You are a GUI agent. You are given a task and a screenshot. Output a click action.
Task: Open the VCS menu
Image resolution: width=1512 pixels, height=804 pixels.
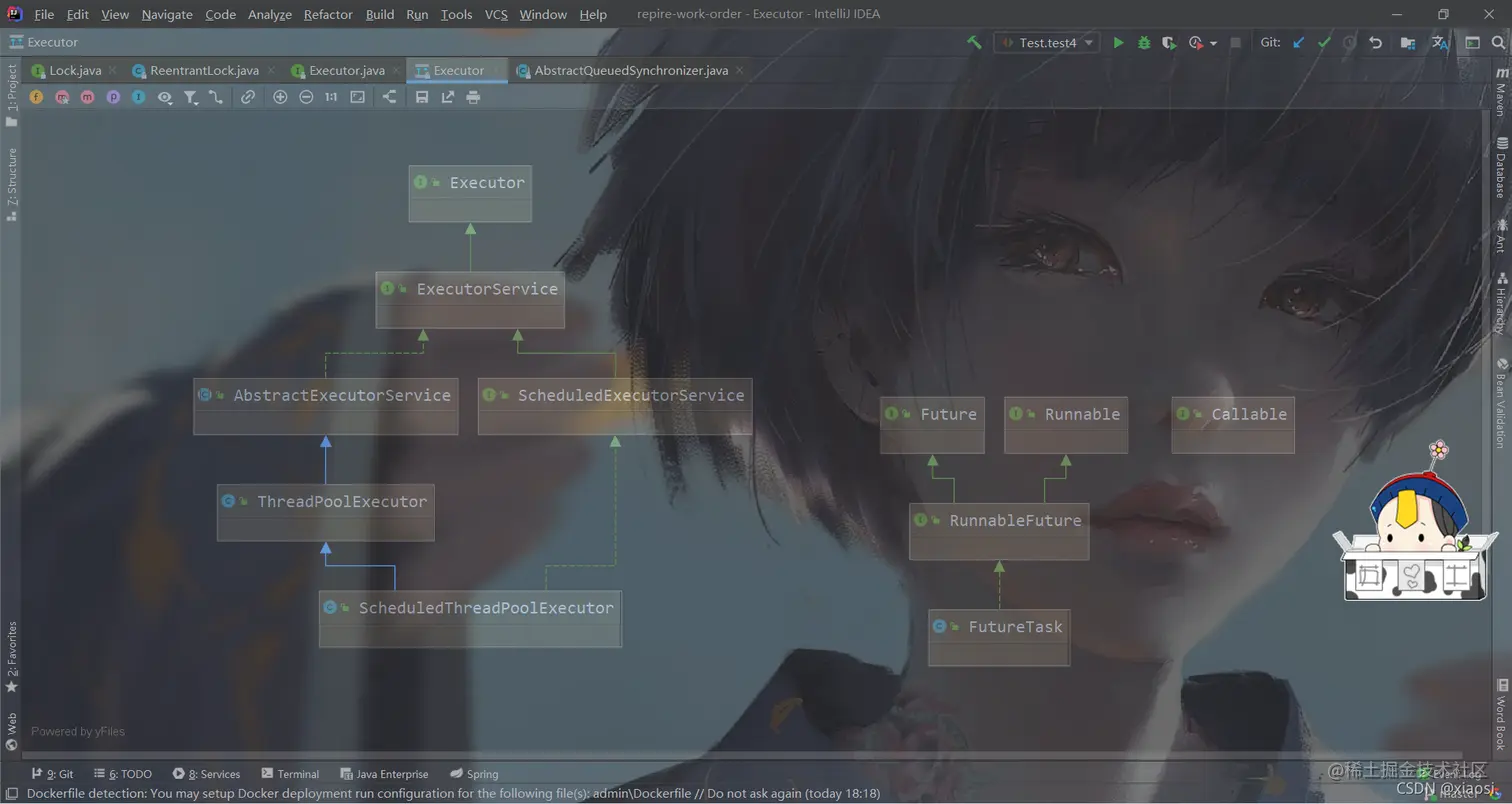[496, 14]
